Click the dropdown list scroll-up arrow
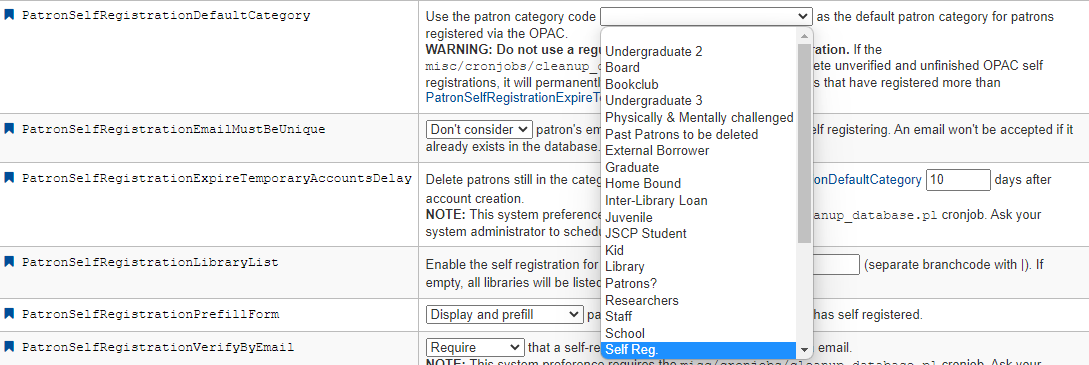The image size is (1089, 365). pyautogui.click(x=804, y=36)
